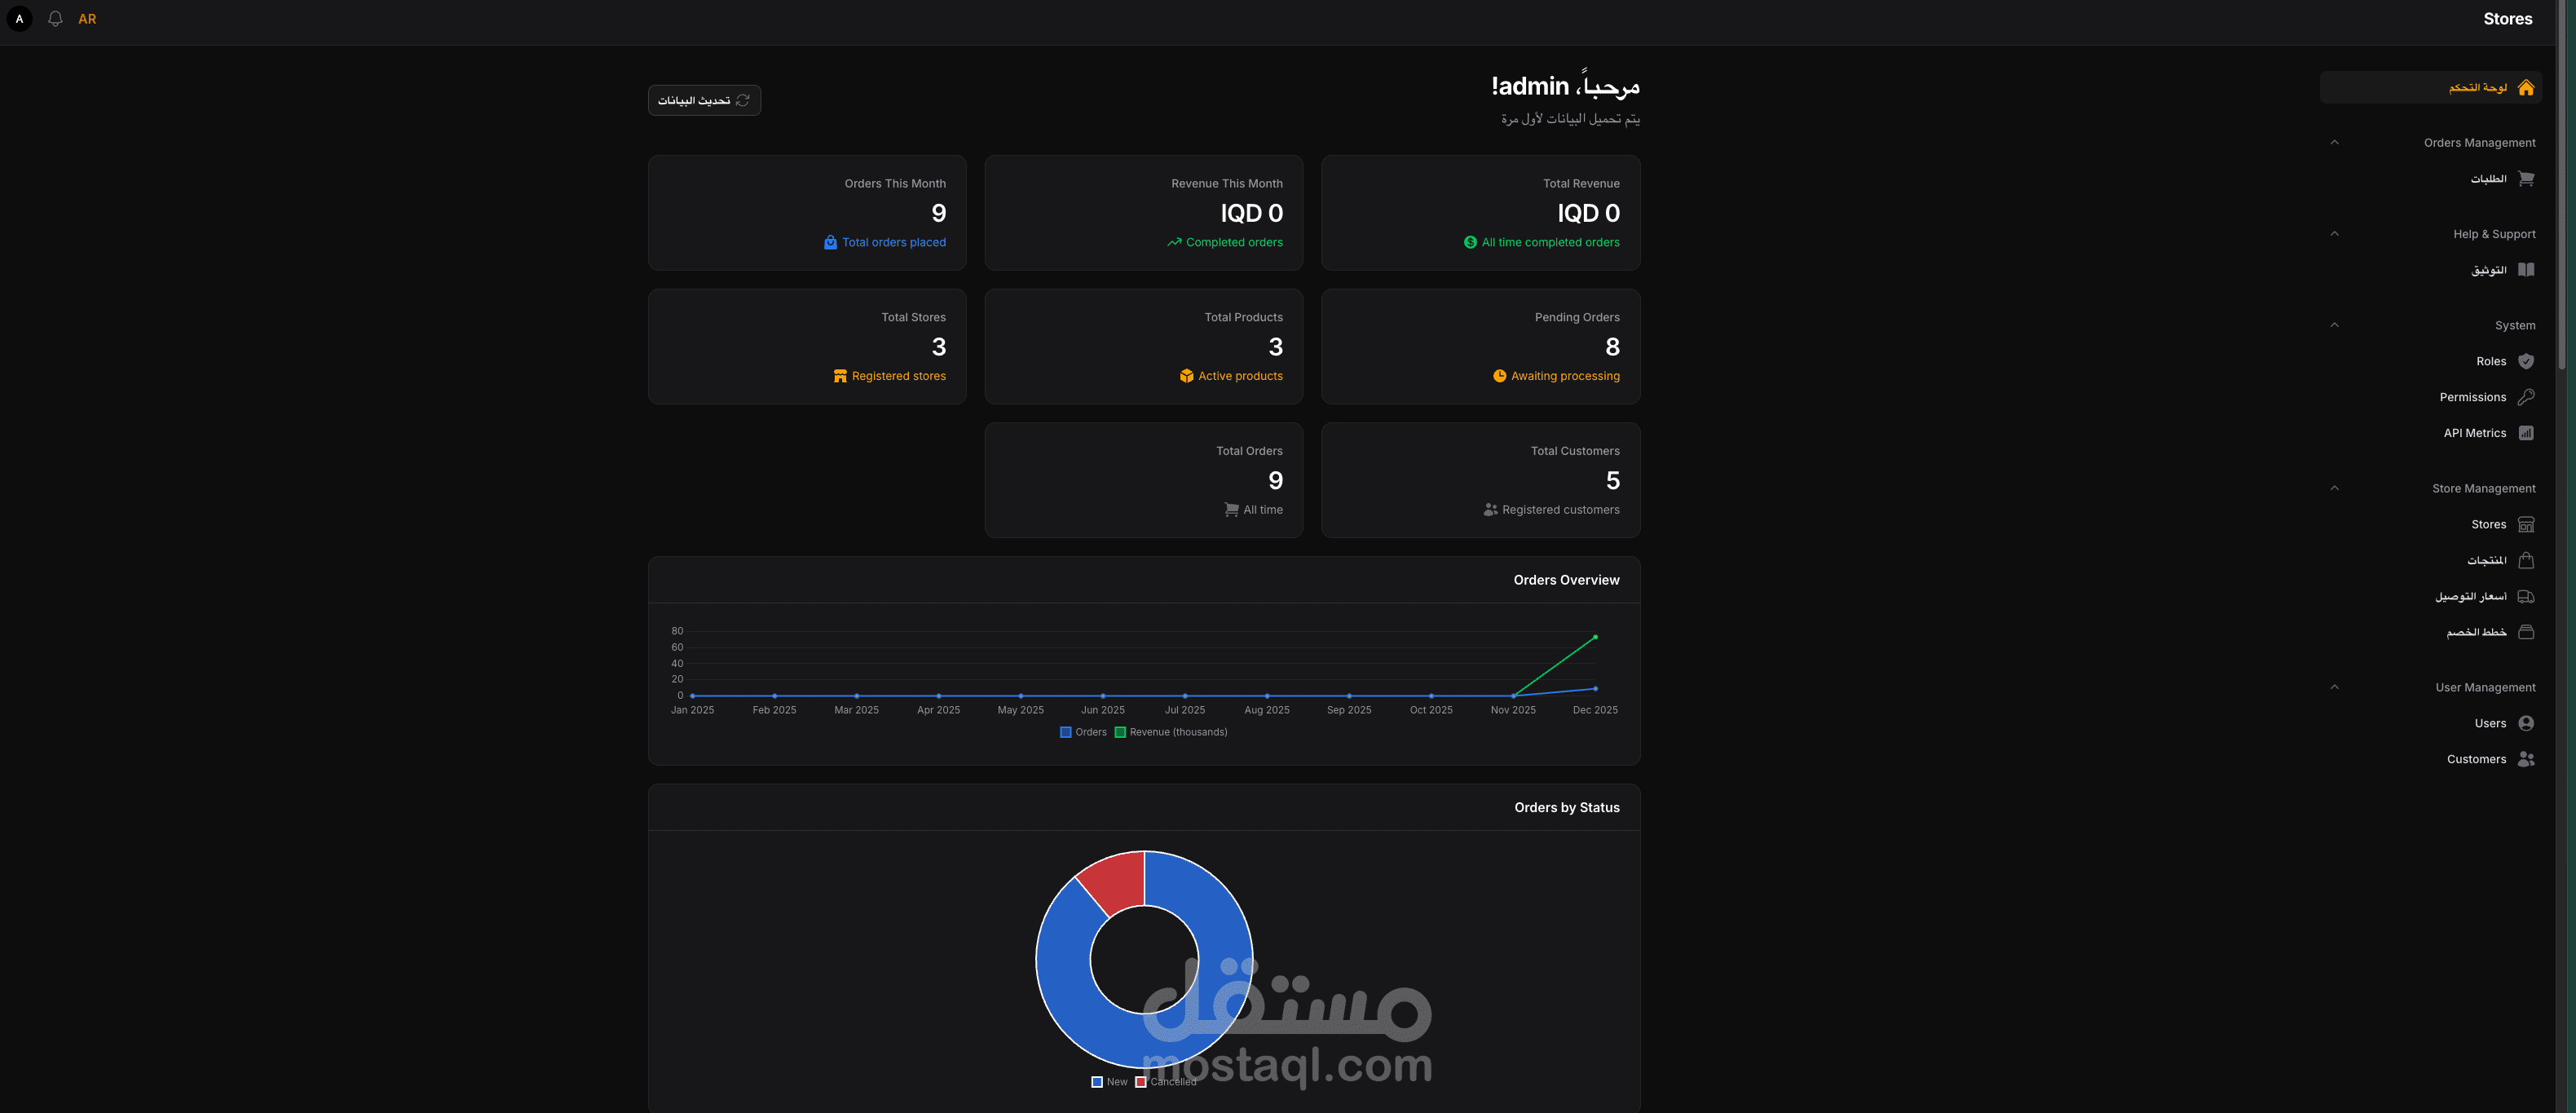Click the Customers people icon in sidebar
2576x1113 pixels.
click(2526, 759)
